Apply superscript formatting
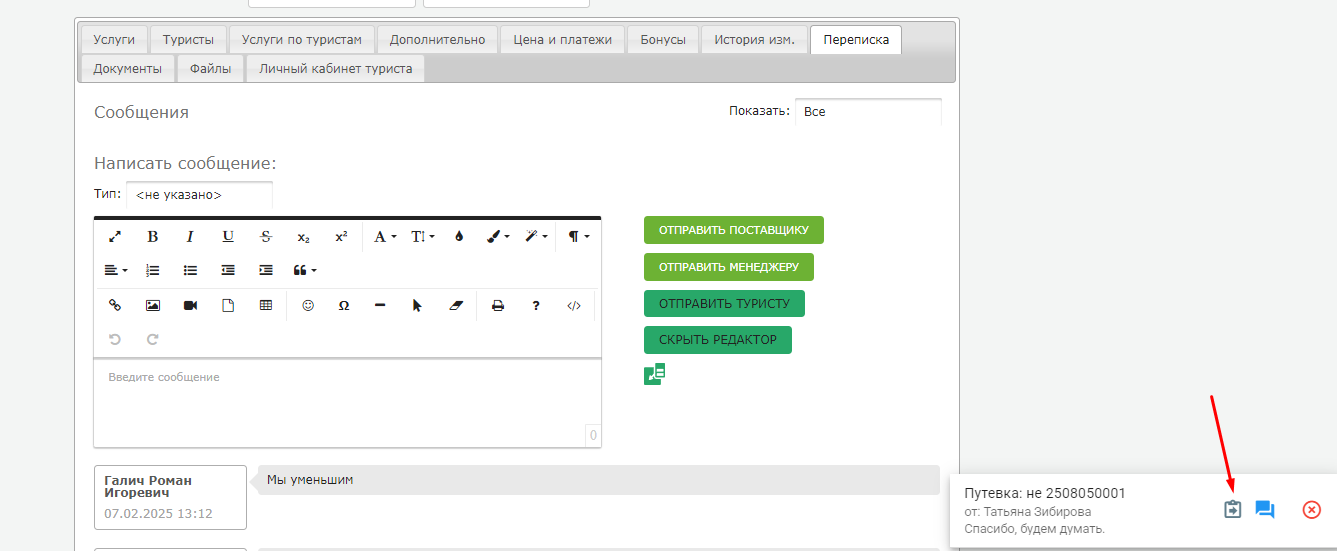1337x551 pixels. click(341, 237)
